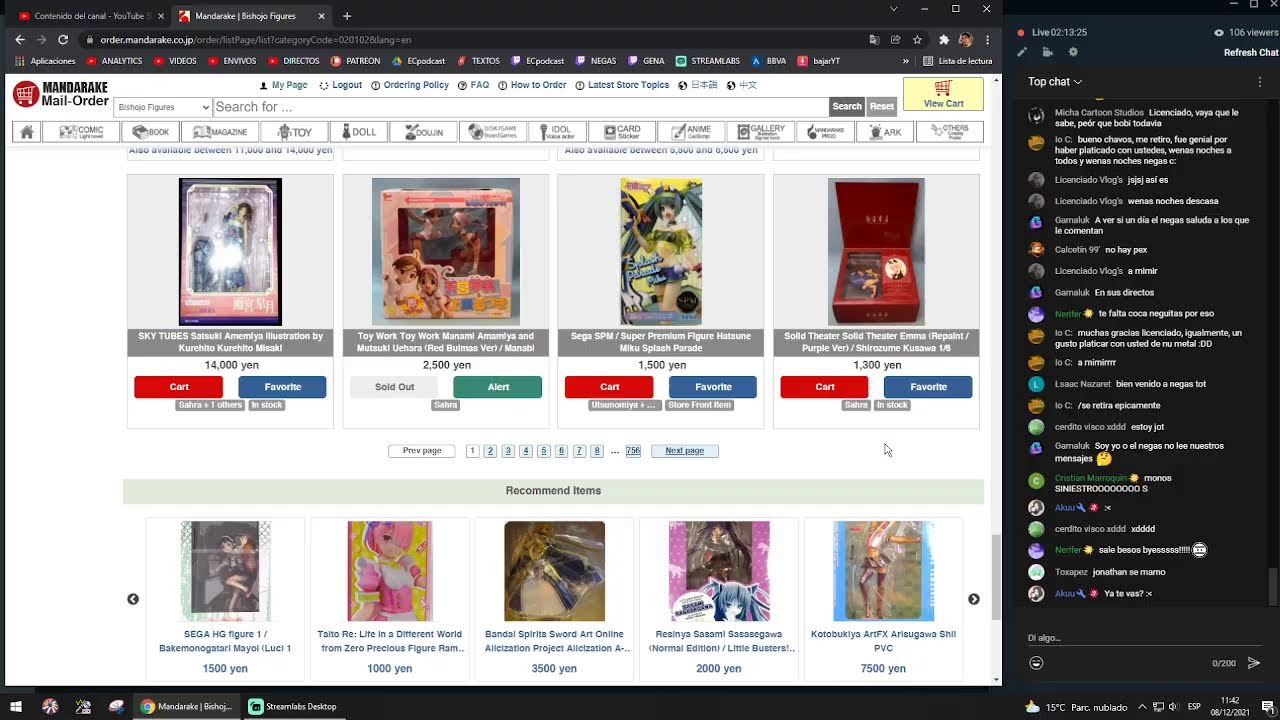The height and width of the screenshot is (720, 1280).
Task: Click Refresh Chat in Streamlabs
Action: (x=1251, y=53)
